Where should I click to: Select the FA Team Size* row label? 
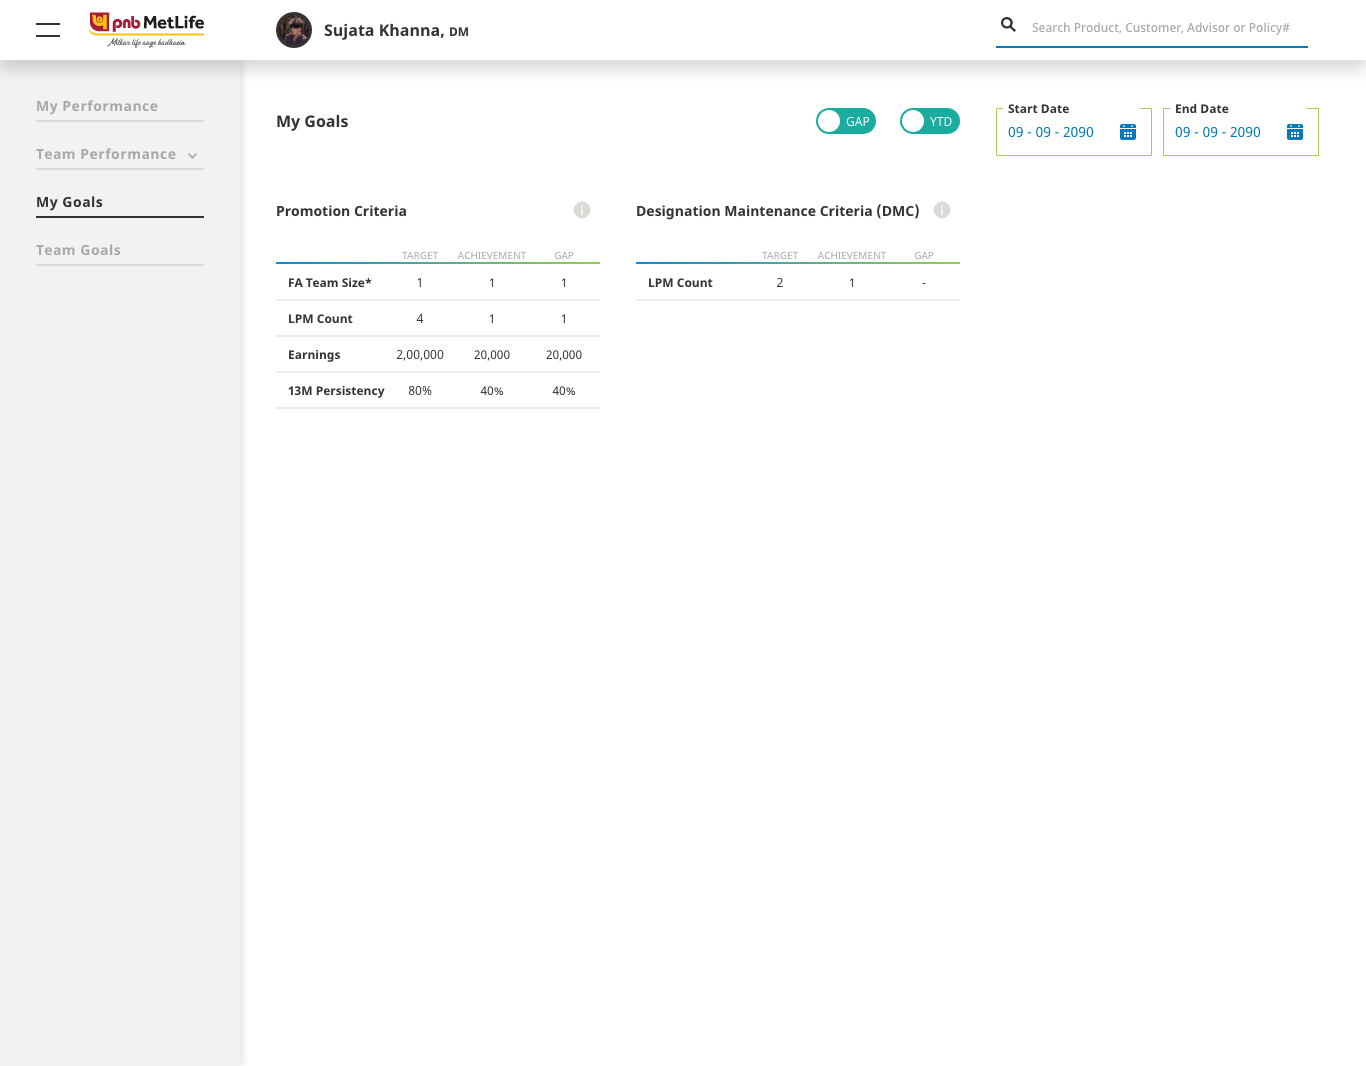click(330, 283)
